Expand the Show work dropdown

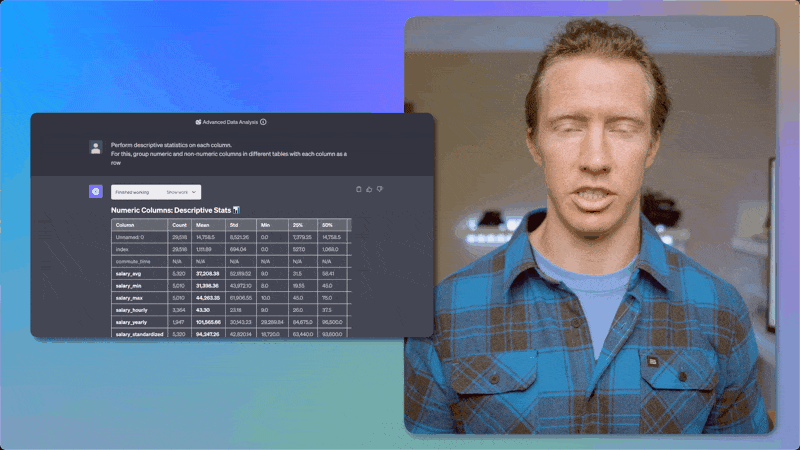[181, 192]
